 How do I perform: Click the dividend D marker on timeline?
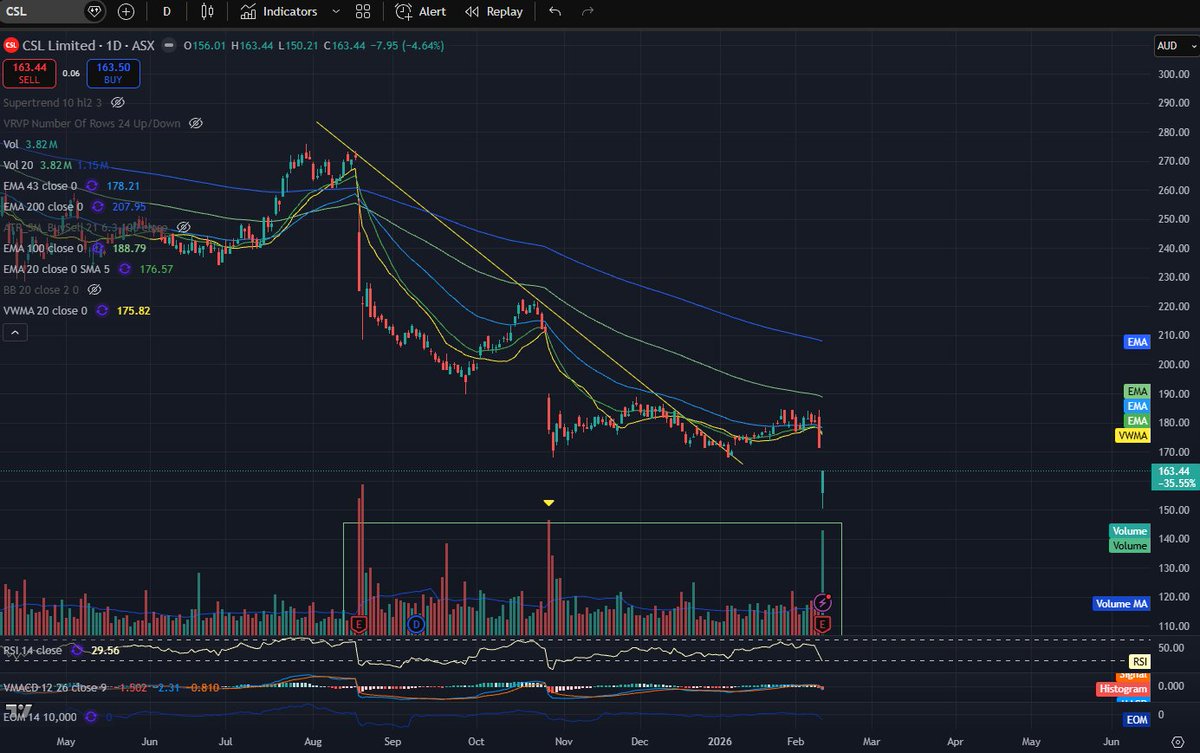point(416,625)
